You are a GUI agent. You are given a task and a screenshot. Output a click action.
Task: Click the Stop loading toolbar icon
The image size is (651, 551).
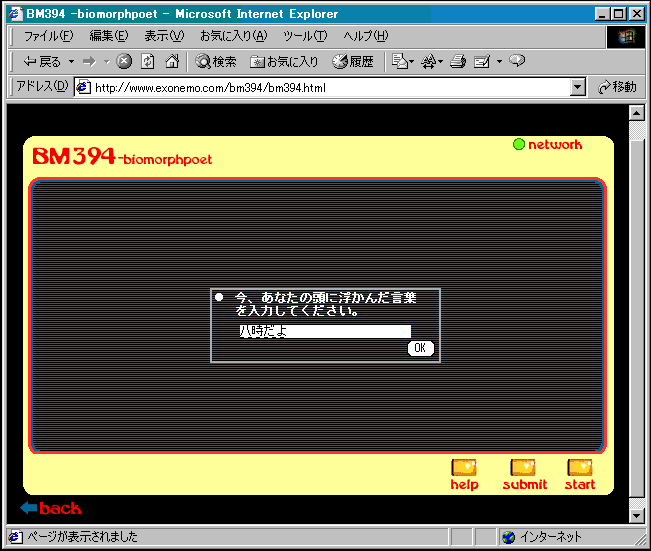(x=124, y=62)
